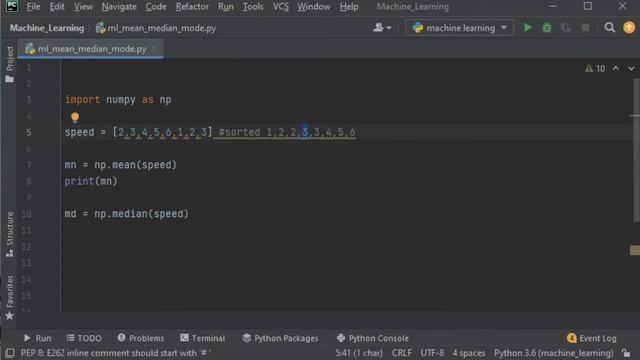Click the PyCharm logo icon
Image resolution: width=640 pixels, height=360 pixels.
[11, 6]
